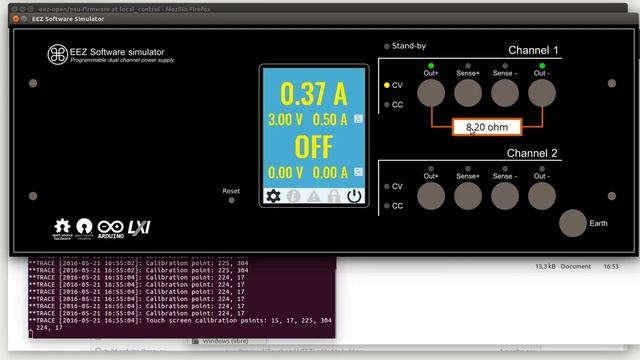Screen dimensions: 640x360
Task: Click Channel 2 Sense+ terminal
Action: click(468, 196)
